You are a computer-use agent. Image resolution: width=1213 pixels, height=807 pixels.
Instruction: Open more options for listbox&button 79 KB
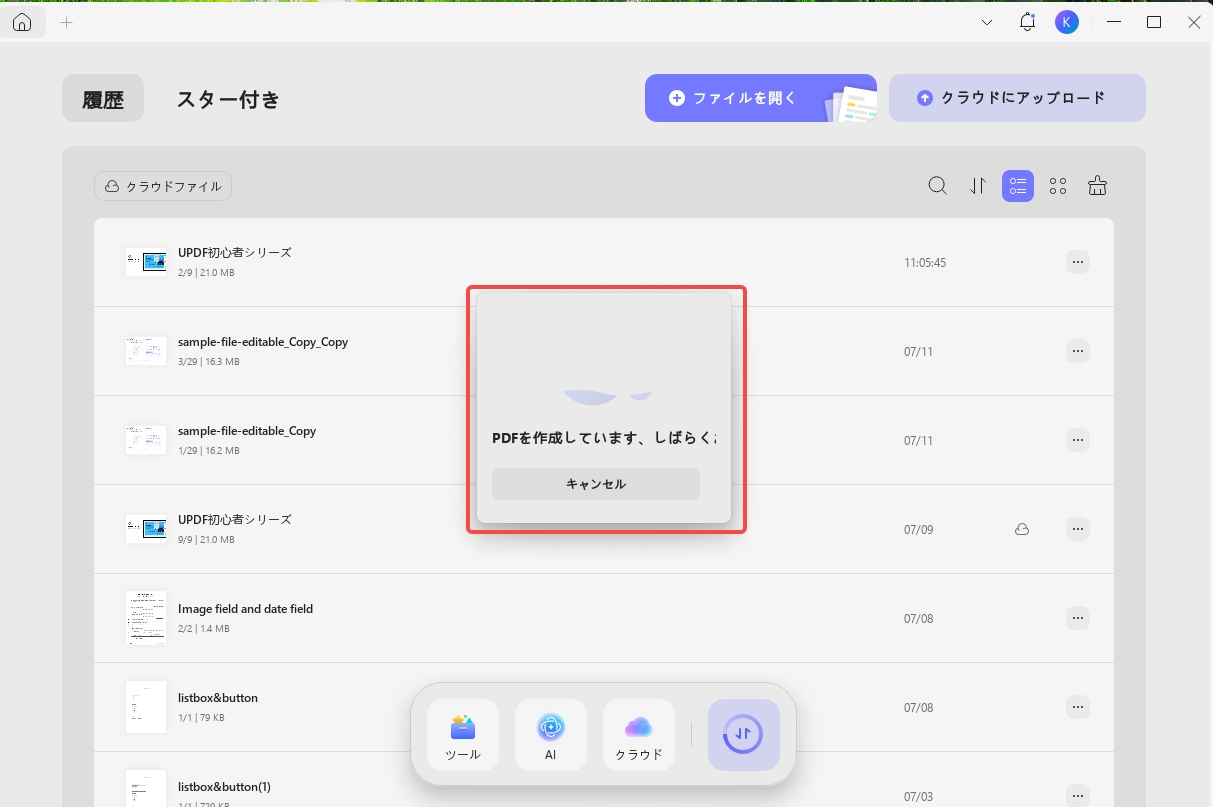pos(1077,707)
